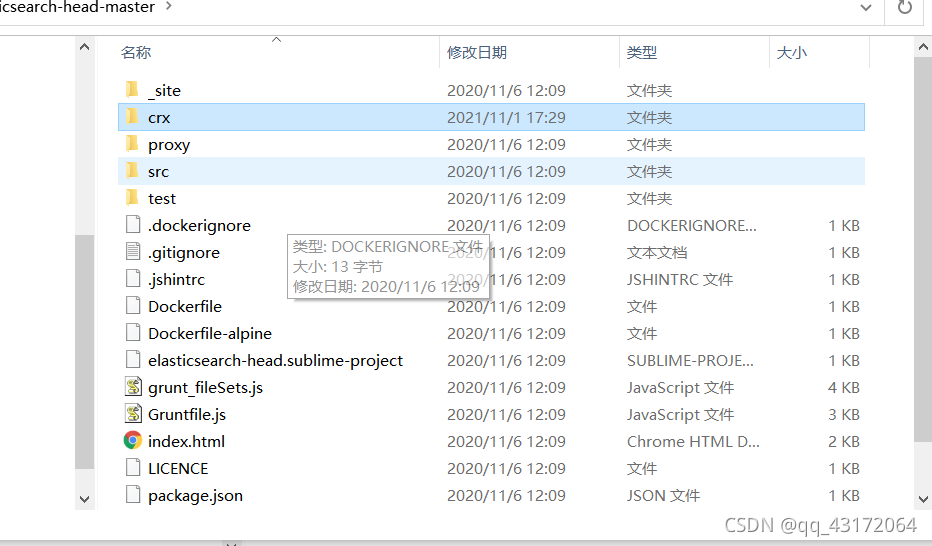This screenshot has height=546, width=932.
Task: Click the JSHINTRC 文件 type cell
Action: tap(679, 280)
